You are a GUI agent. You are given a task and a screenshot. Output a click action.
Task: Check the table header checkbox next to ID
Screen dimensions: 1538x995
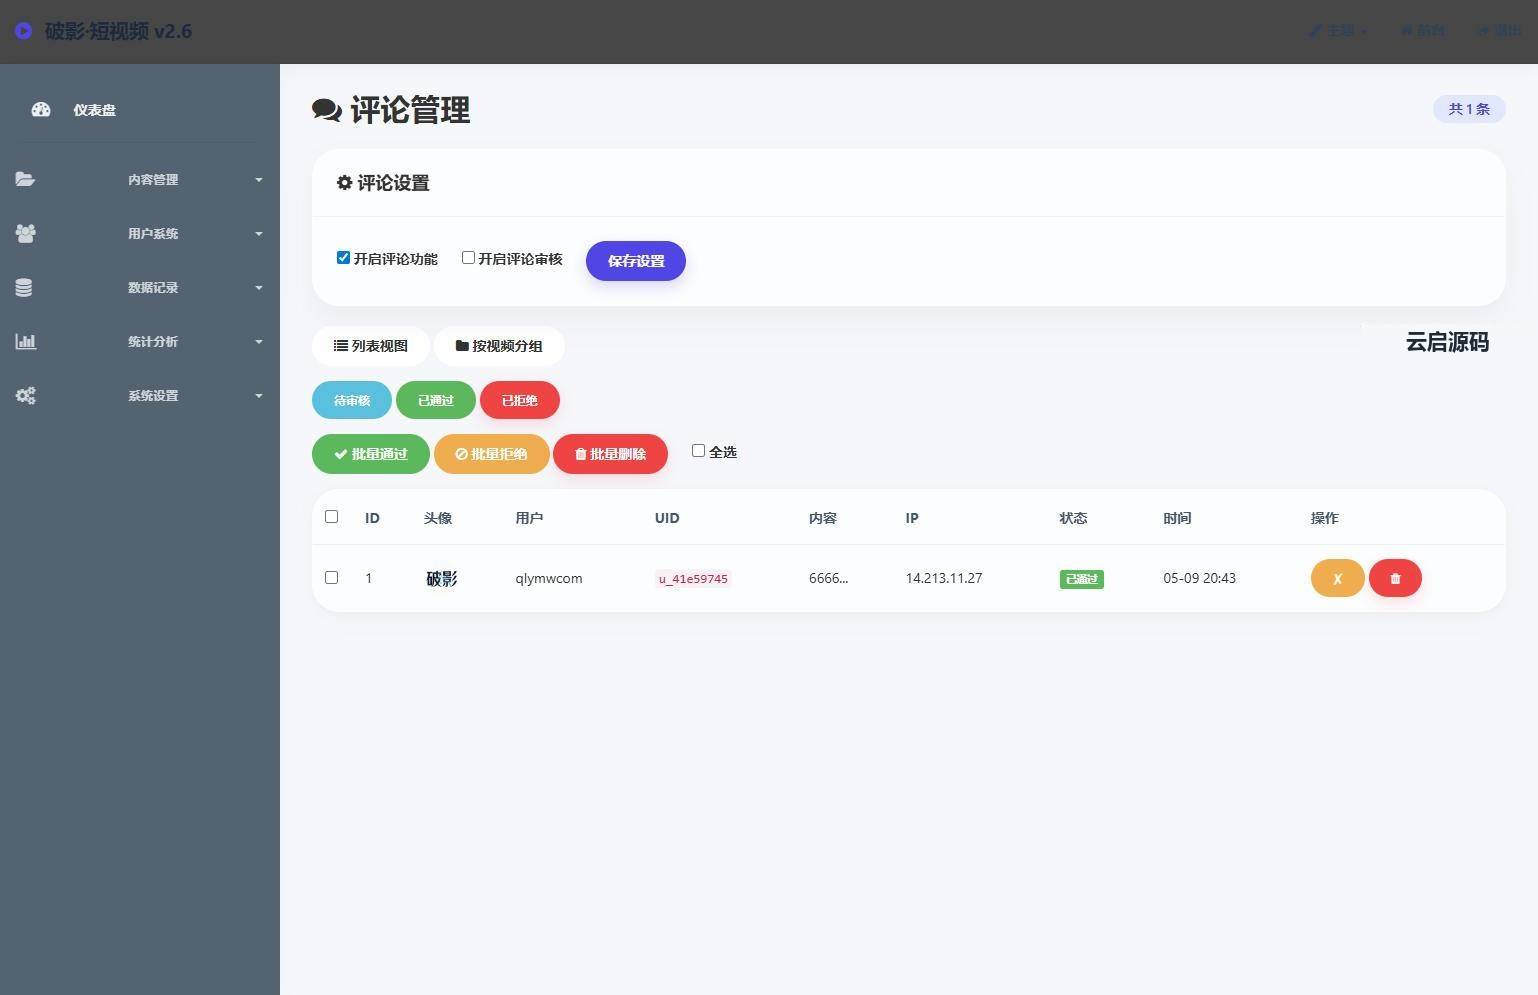(x=331, y=517)
